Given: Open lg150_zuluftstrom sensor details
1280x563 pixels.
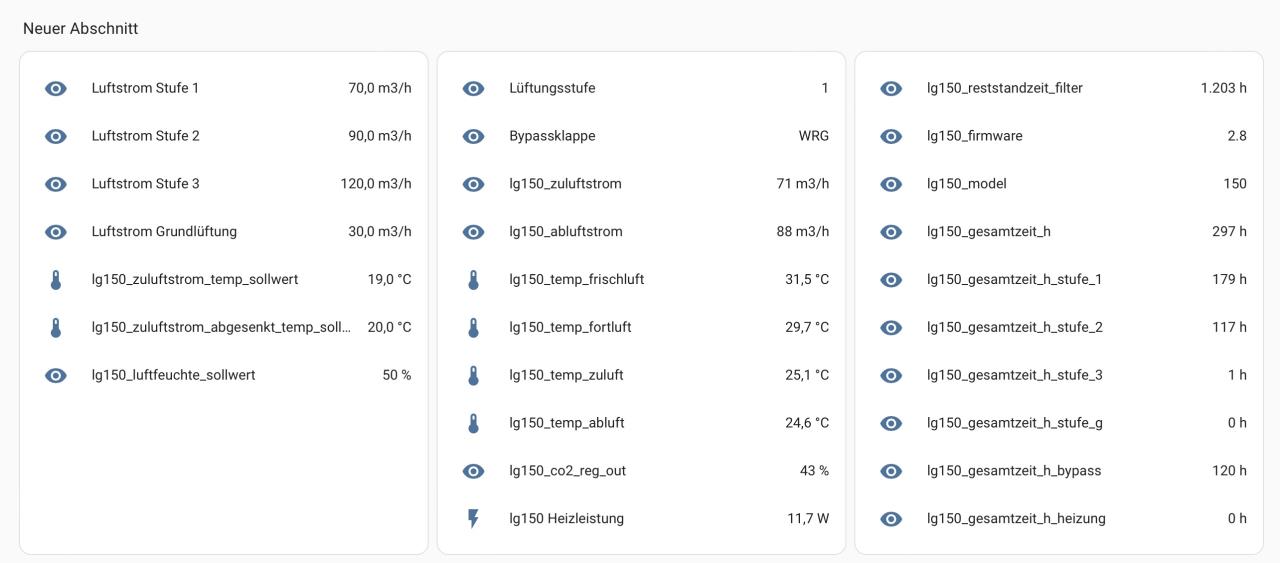Looking at the screenshot, I should point(565,184).
